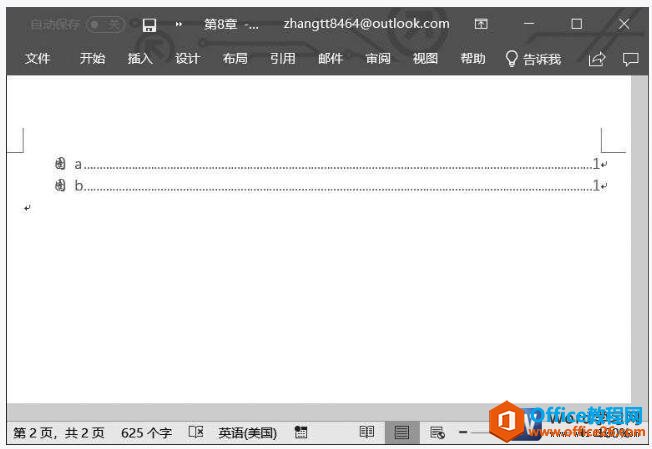Click the table of figures entry 图 a
Screen dimensions: 652x449
coord(330,164)
